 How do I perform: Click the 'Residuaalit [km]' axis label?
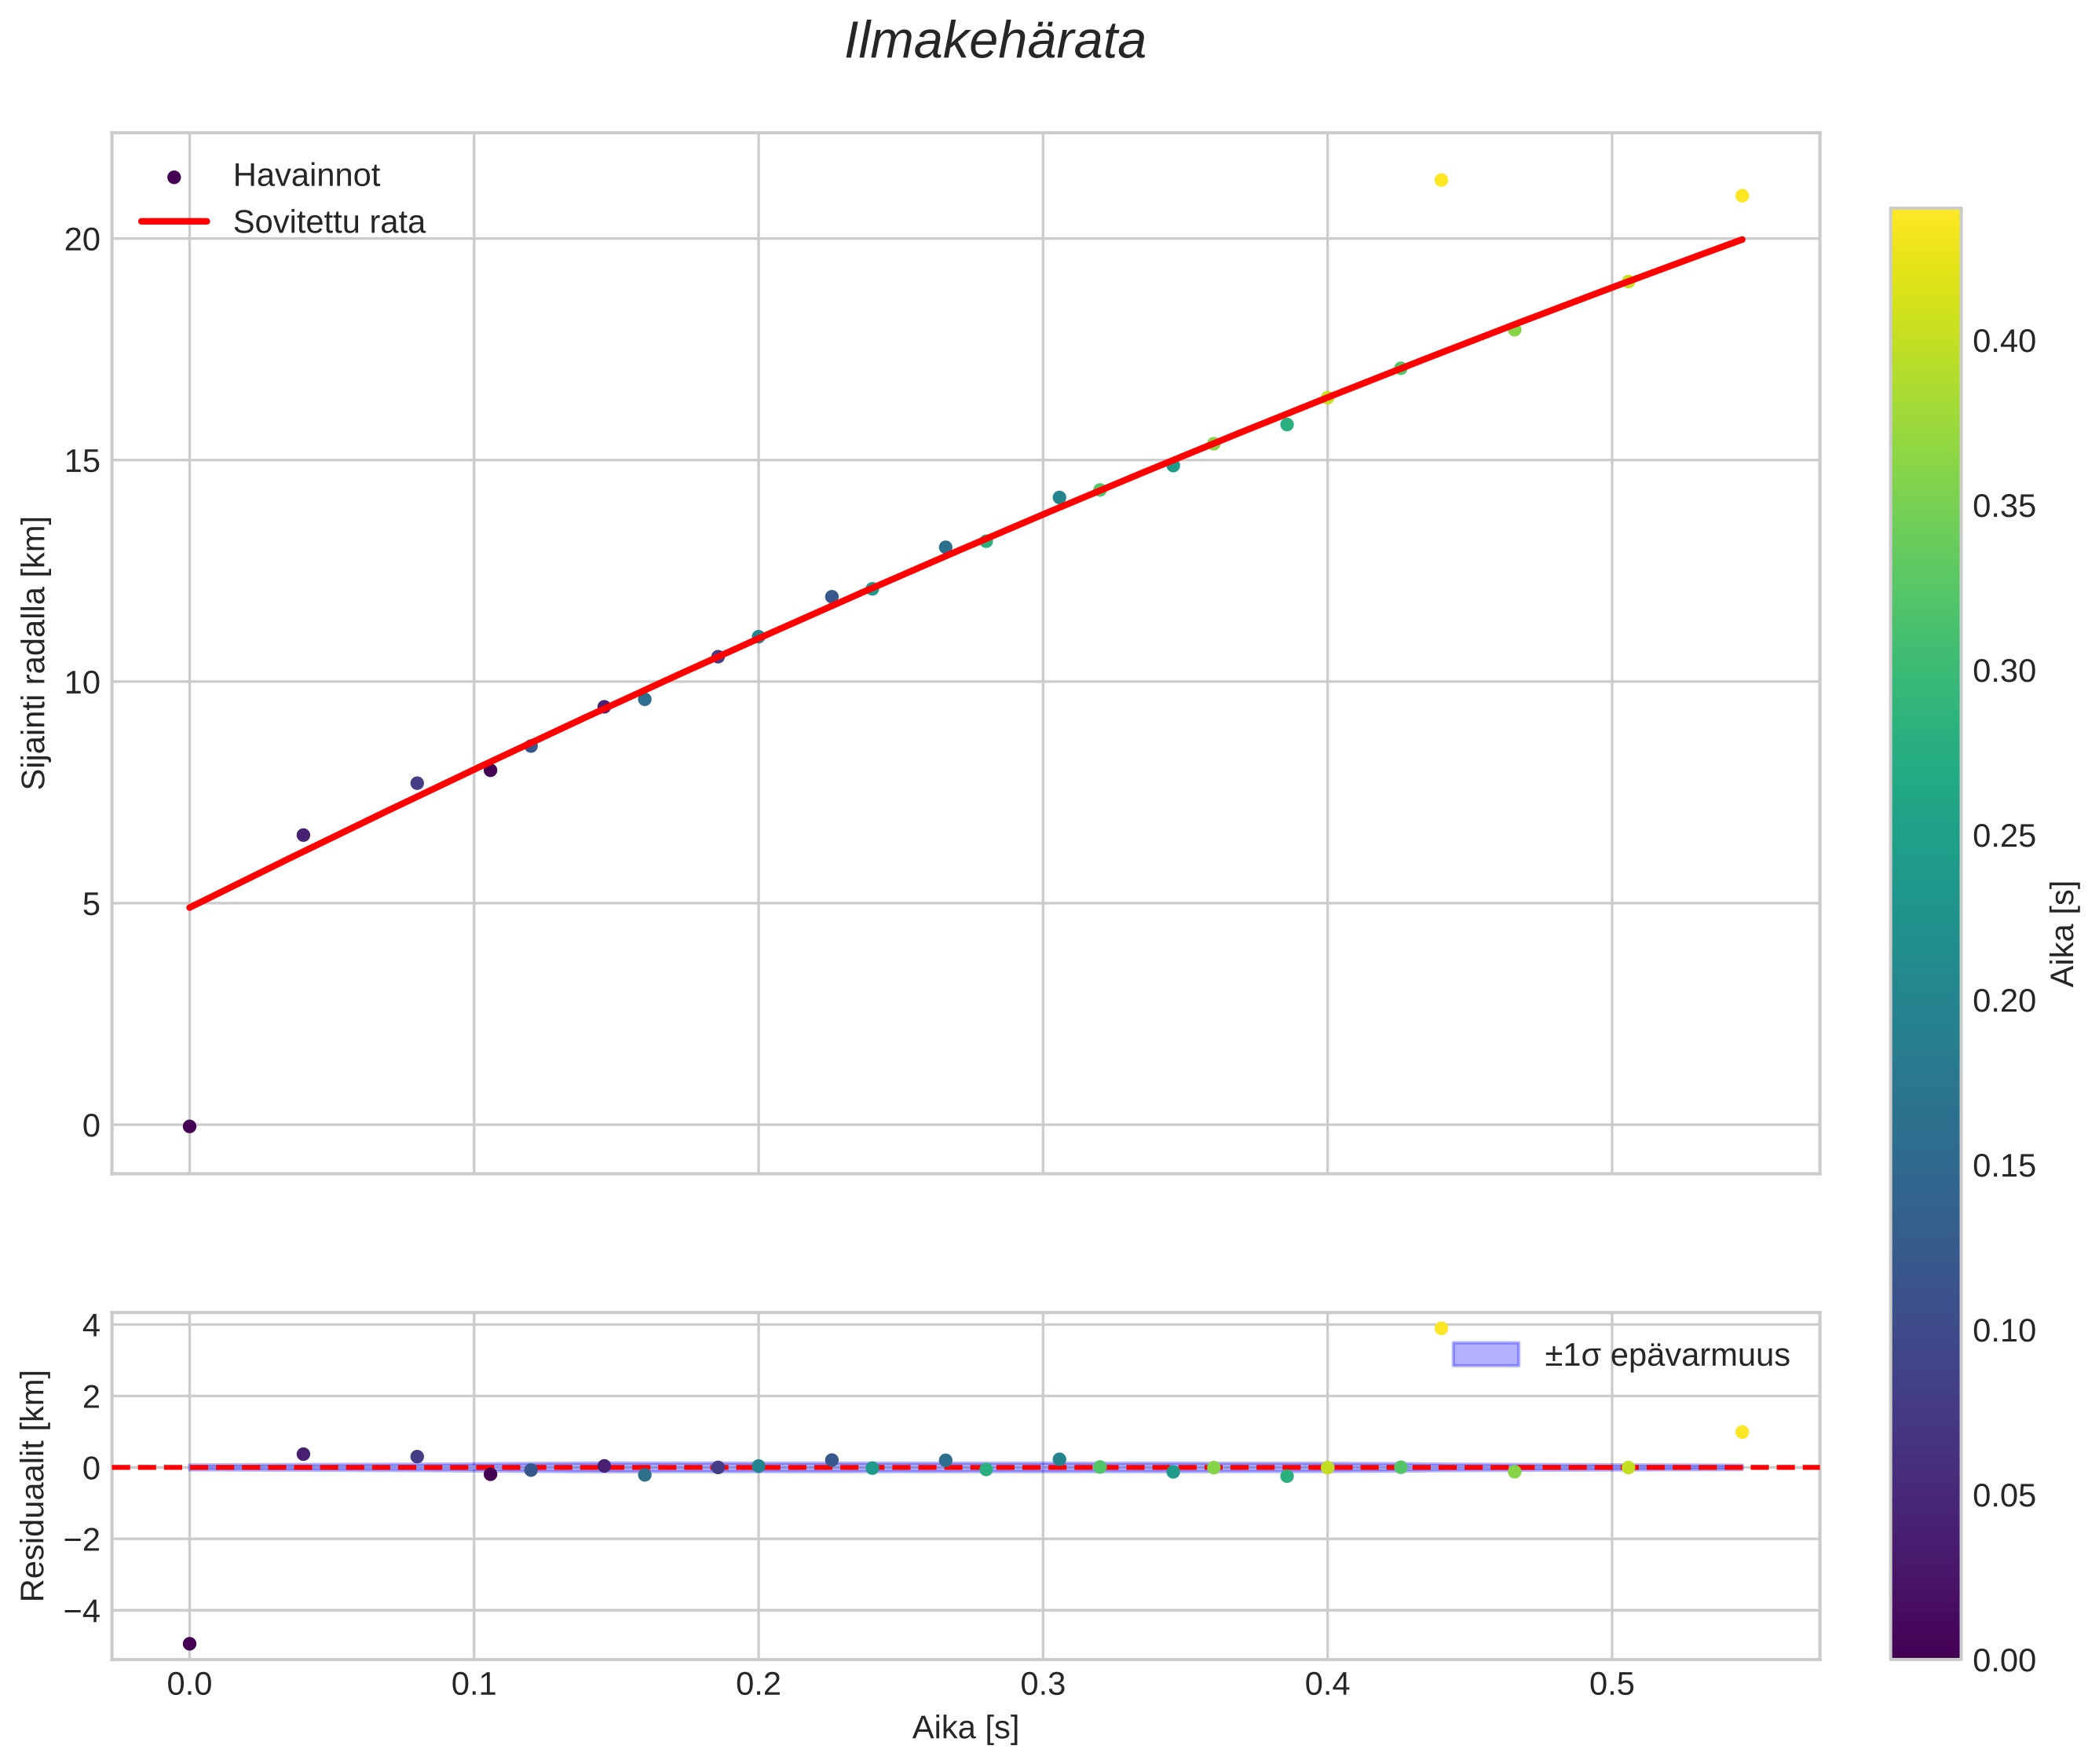34,1485
